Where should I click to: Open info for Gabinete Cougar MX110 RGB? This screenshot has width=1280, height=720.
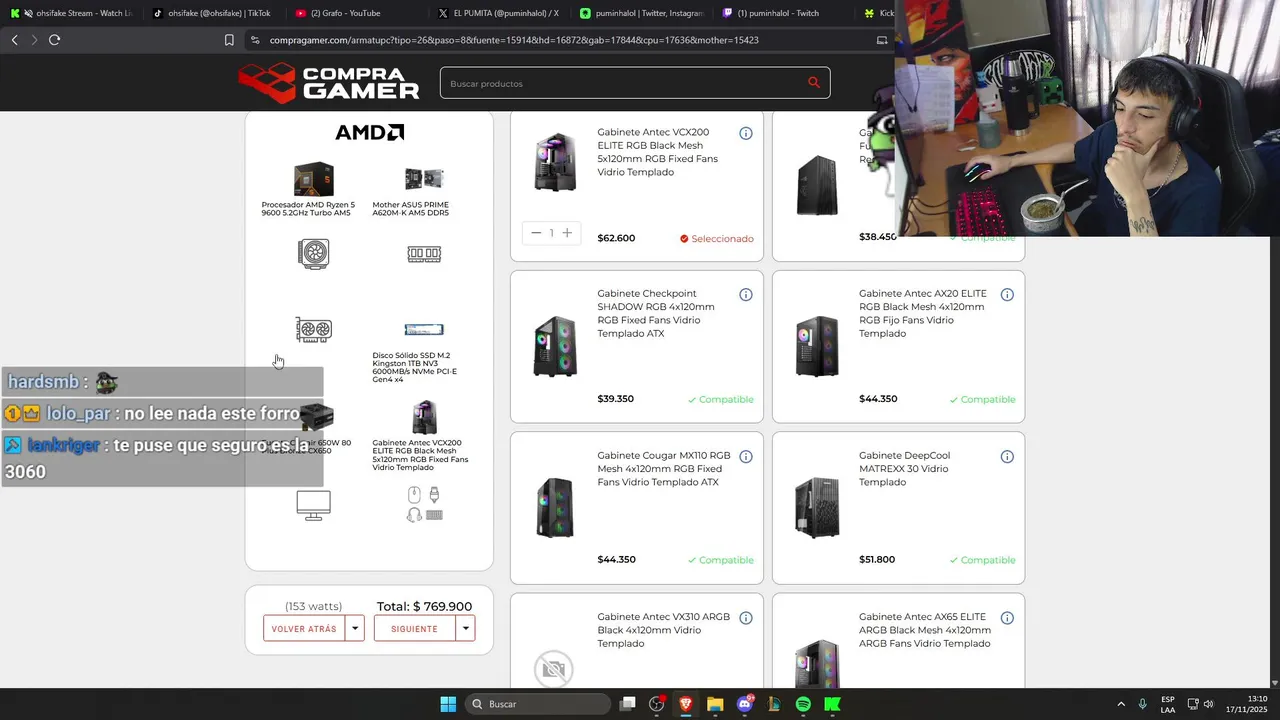coord(746,456)
